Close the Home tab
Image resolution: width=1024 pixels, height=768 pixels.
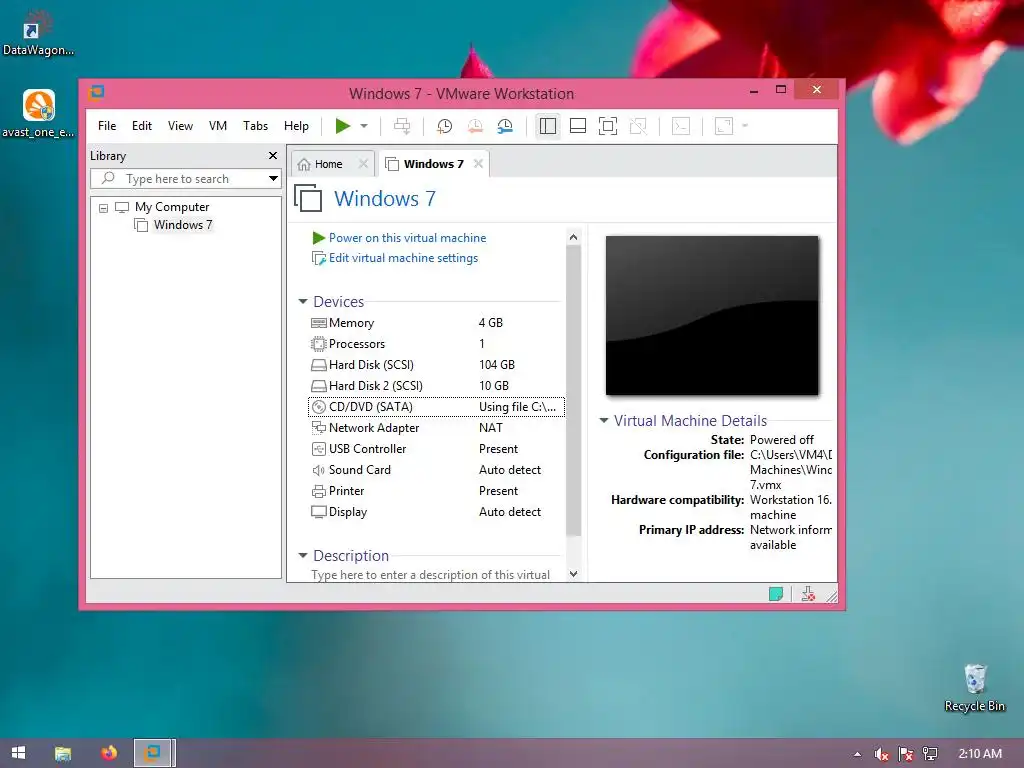tap(364, 164)
